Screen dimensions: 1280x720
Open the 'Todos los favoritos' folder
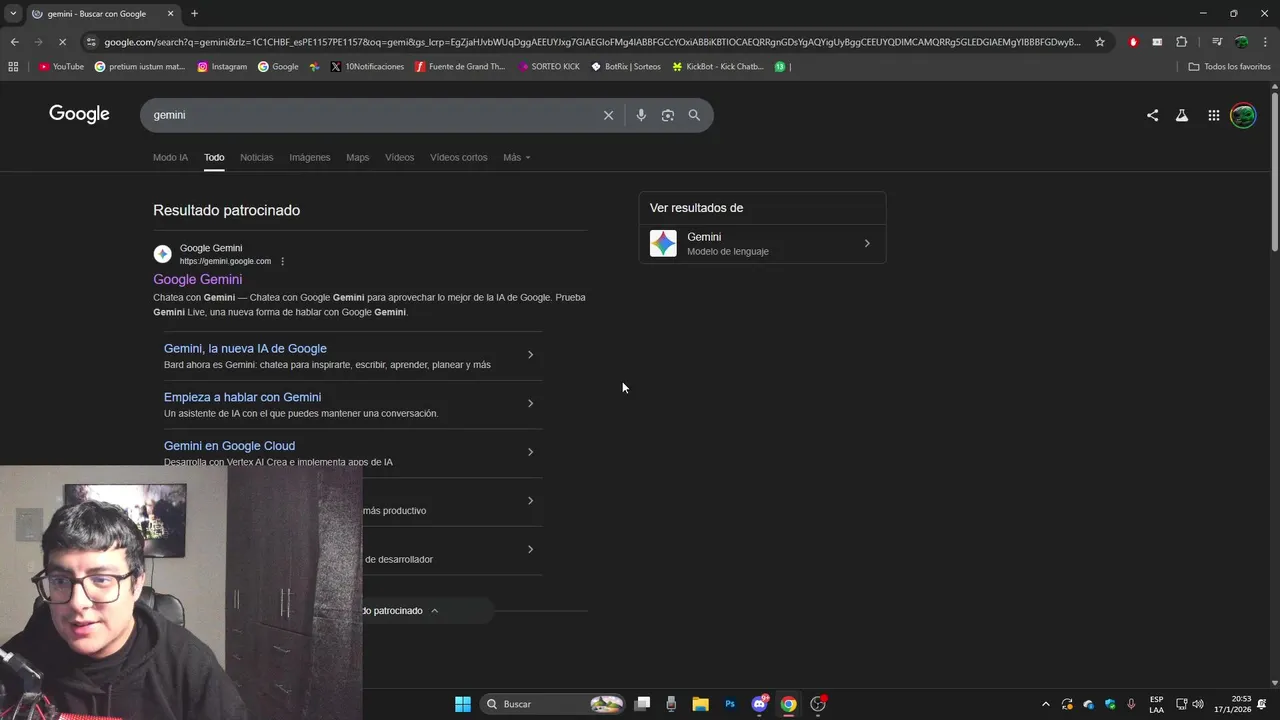click(1229, 67)
